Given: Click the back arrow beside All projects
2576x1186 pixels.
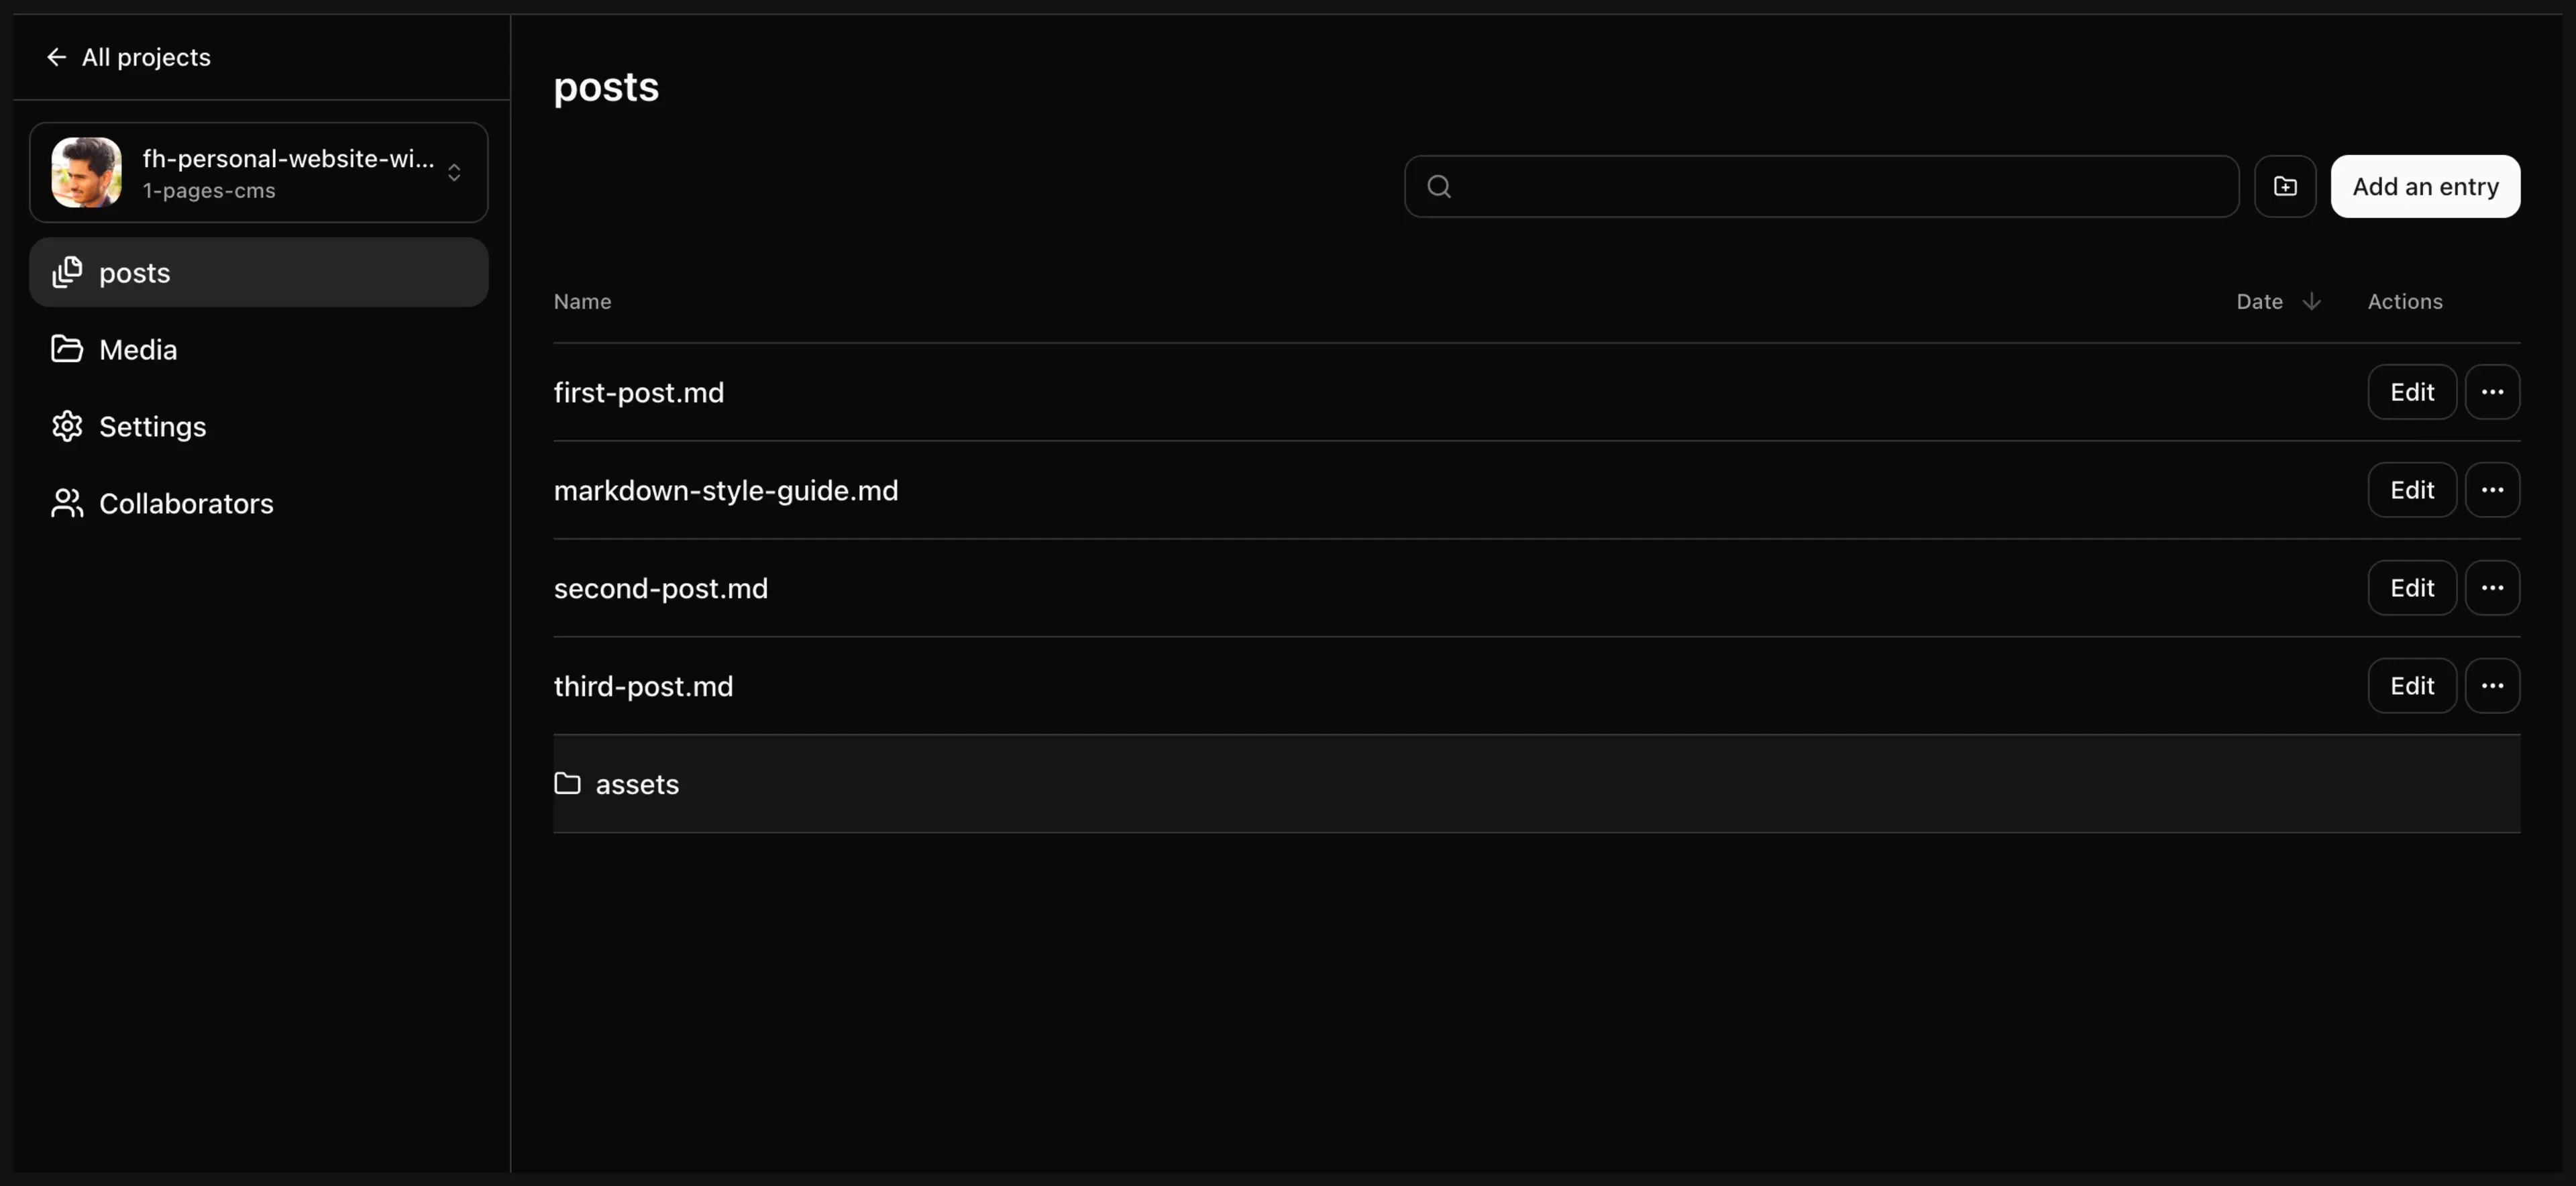Looking at the screenshot, I should coord(56,57).
